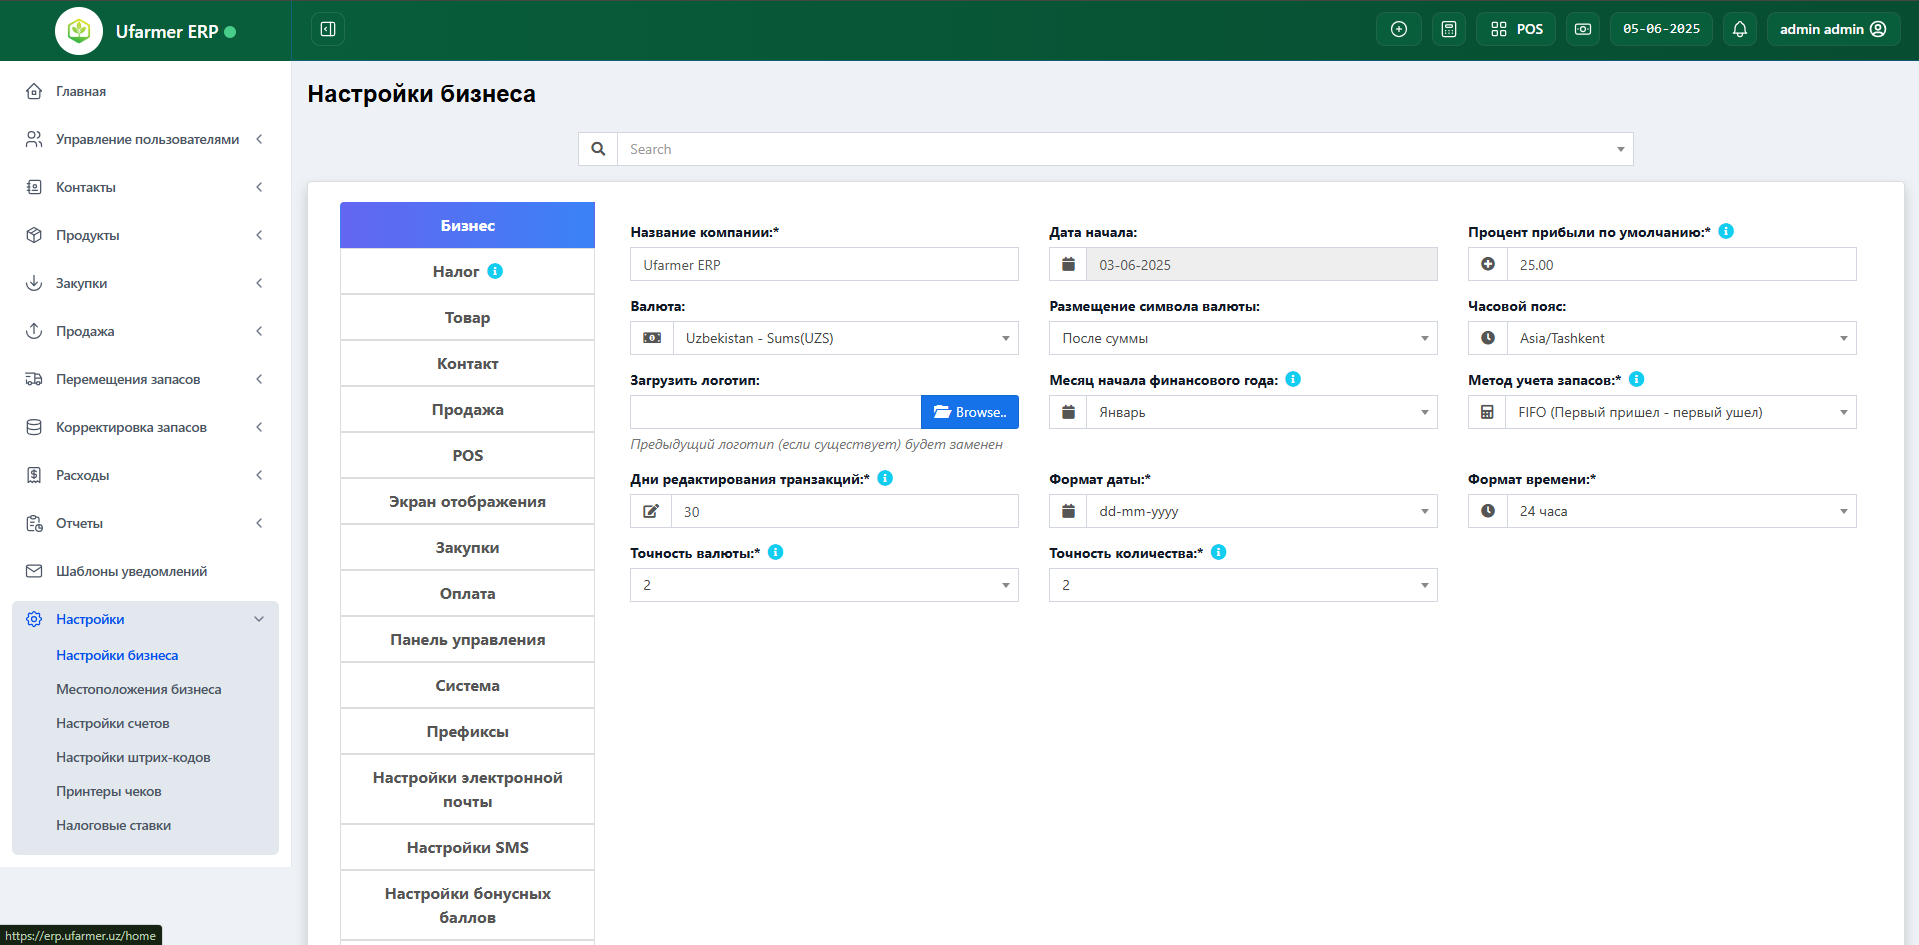
Task: Click the Browse button for logo upload
Action: [969, 412]
